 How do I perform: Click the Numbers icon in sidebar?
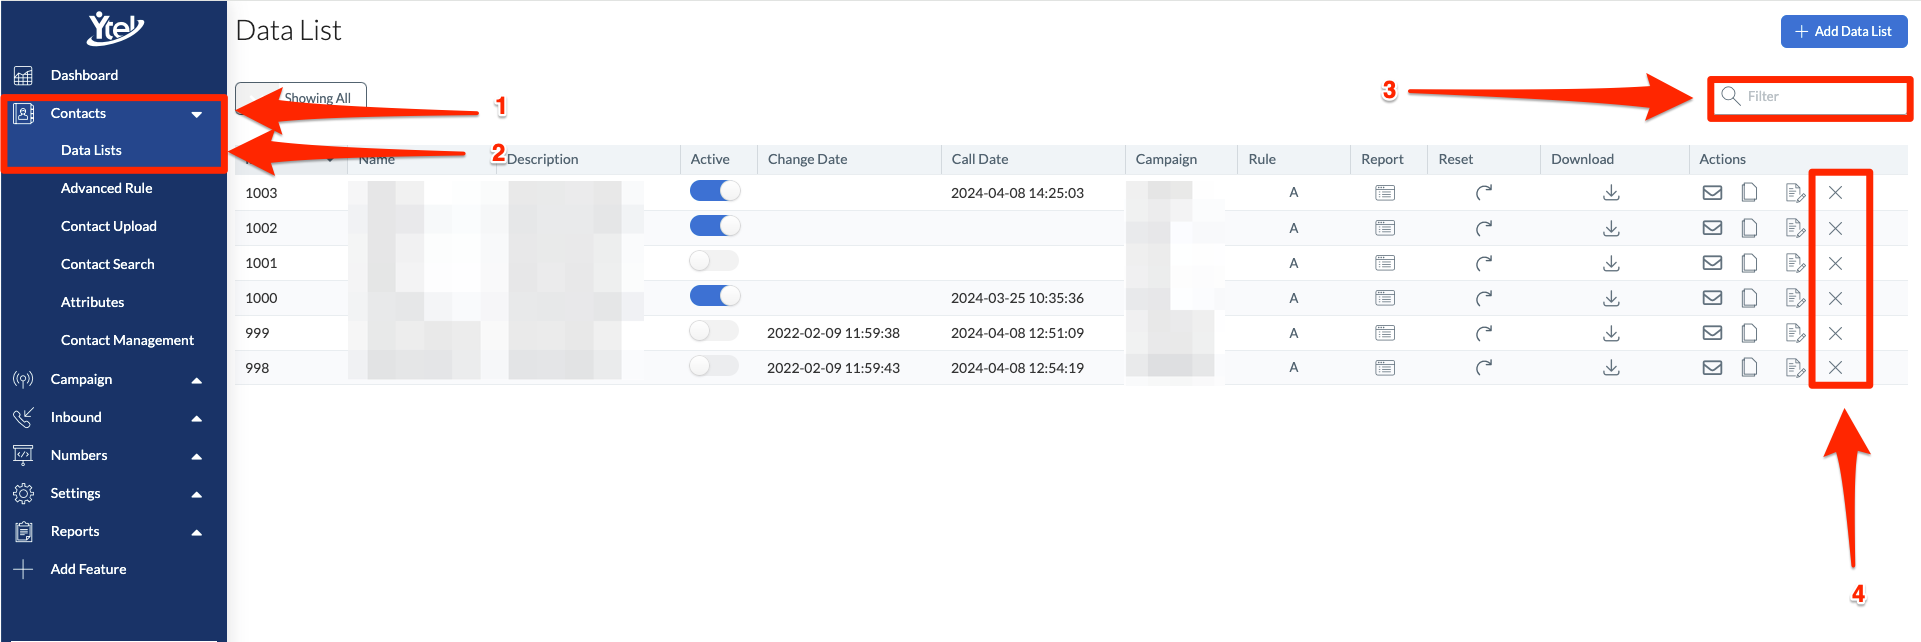click(23, 455)
